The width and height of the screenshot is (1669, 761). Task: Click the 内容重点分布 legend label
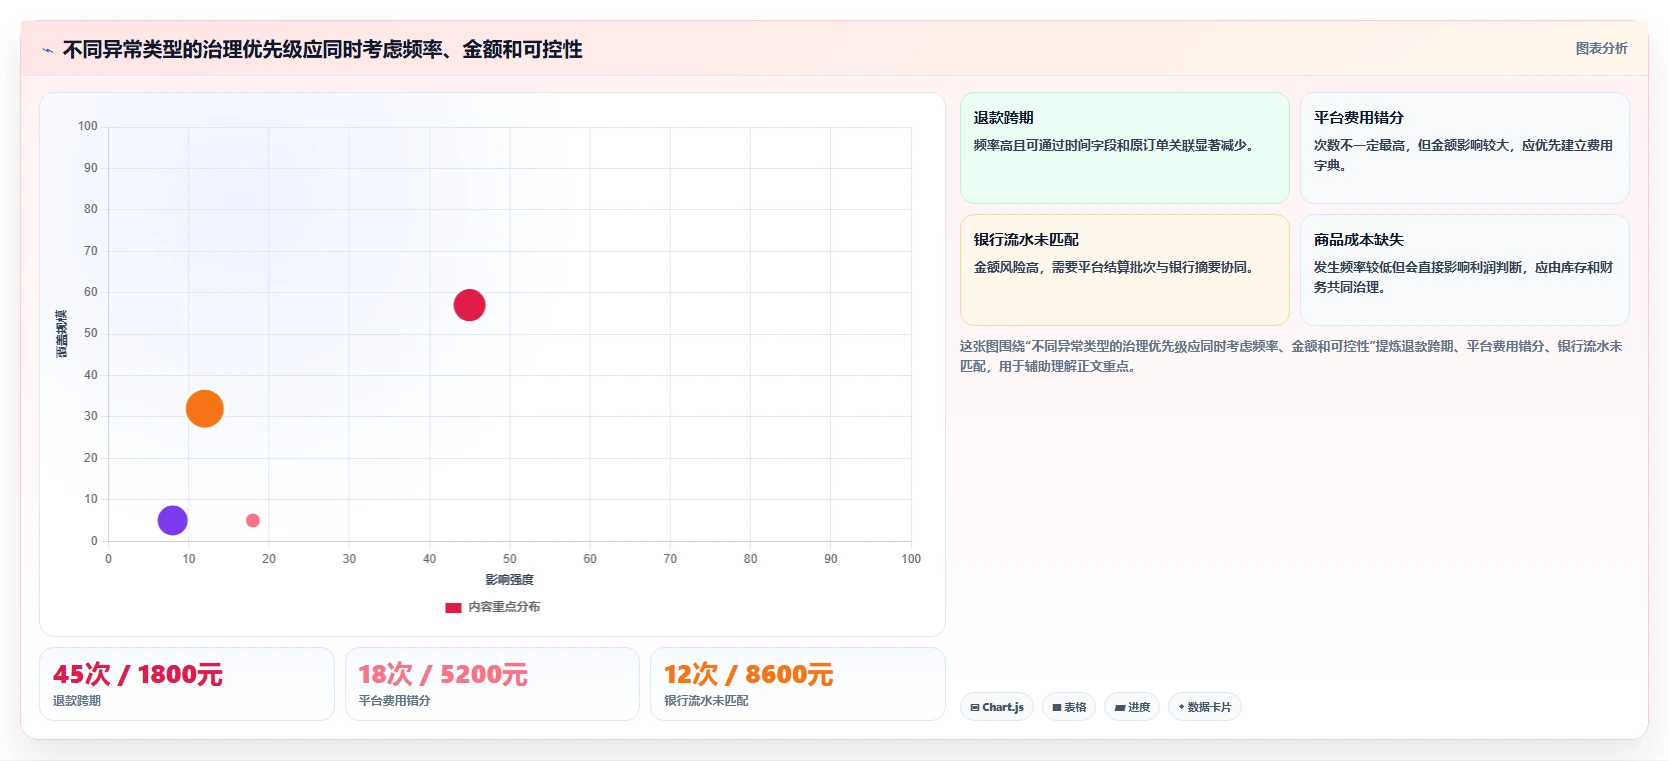tap(504, 607)
